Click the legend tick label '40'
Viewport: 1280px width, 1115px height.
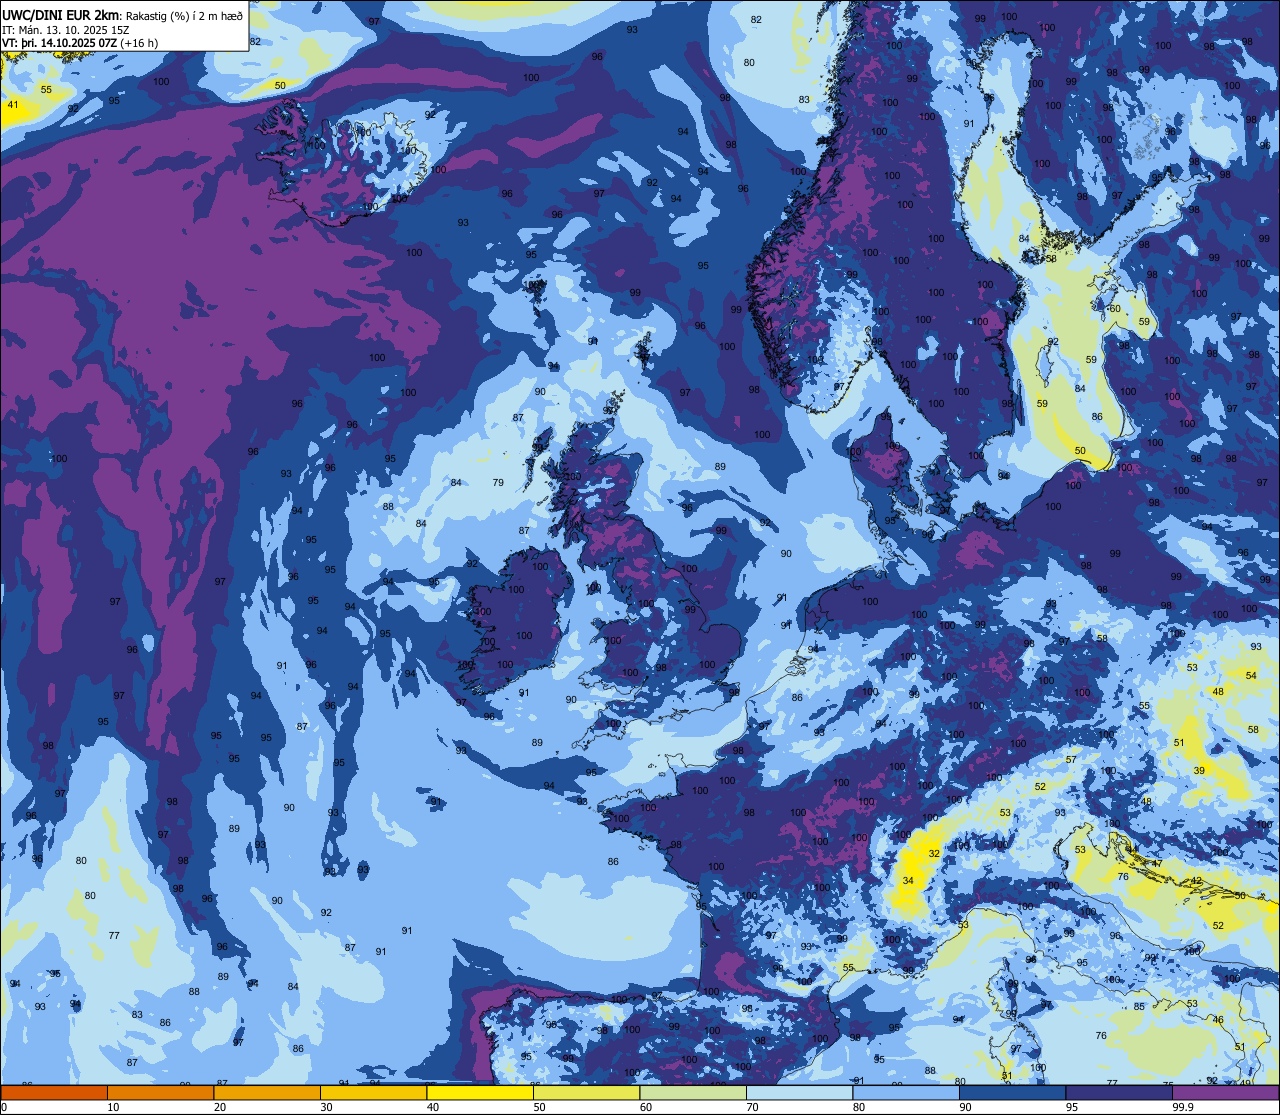click(433, 1106)
